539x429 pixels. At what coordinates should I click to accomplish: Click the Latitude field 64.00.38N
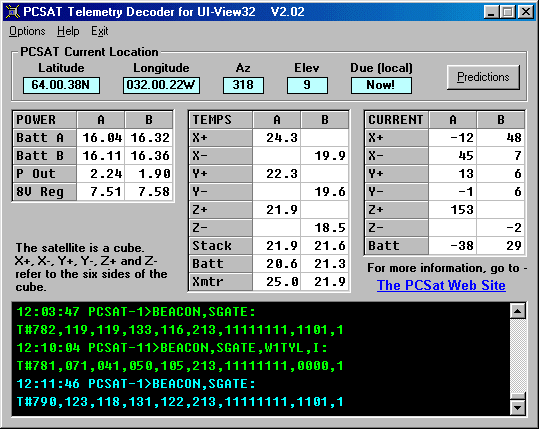coord(61,85)
